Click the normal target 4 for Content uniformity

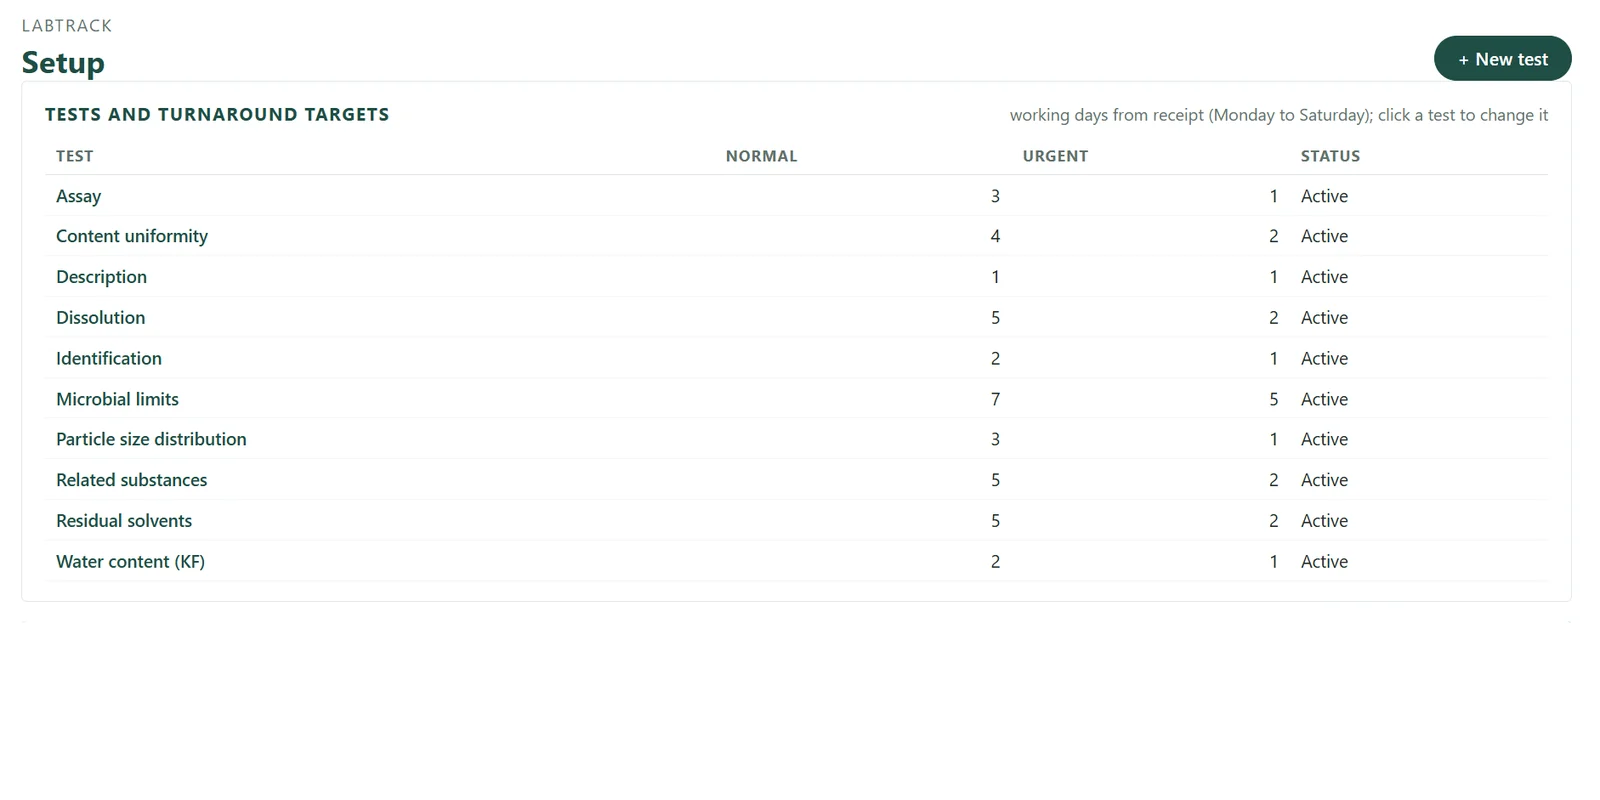click(995, 236)
